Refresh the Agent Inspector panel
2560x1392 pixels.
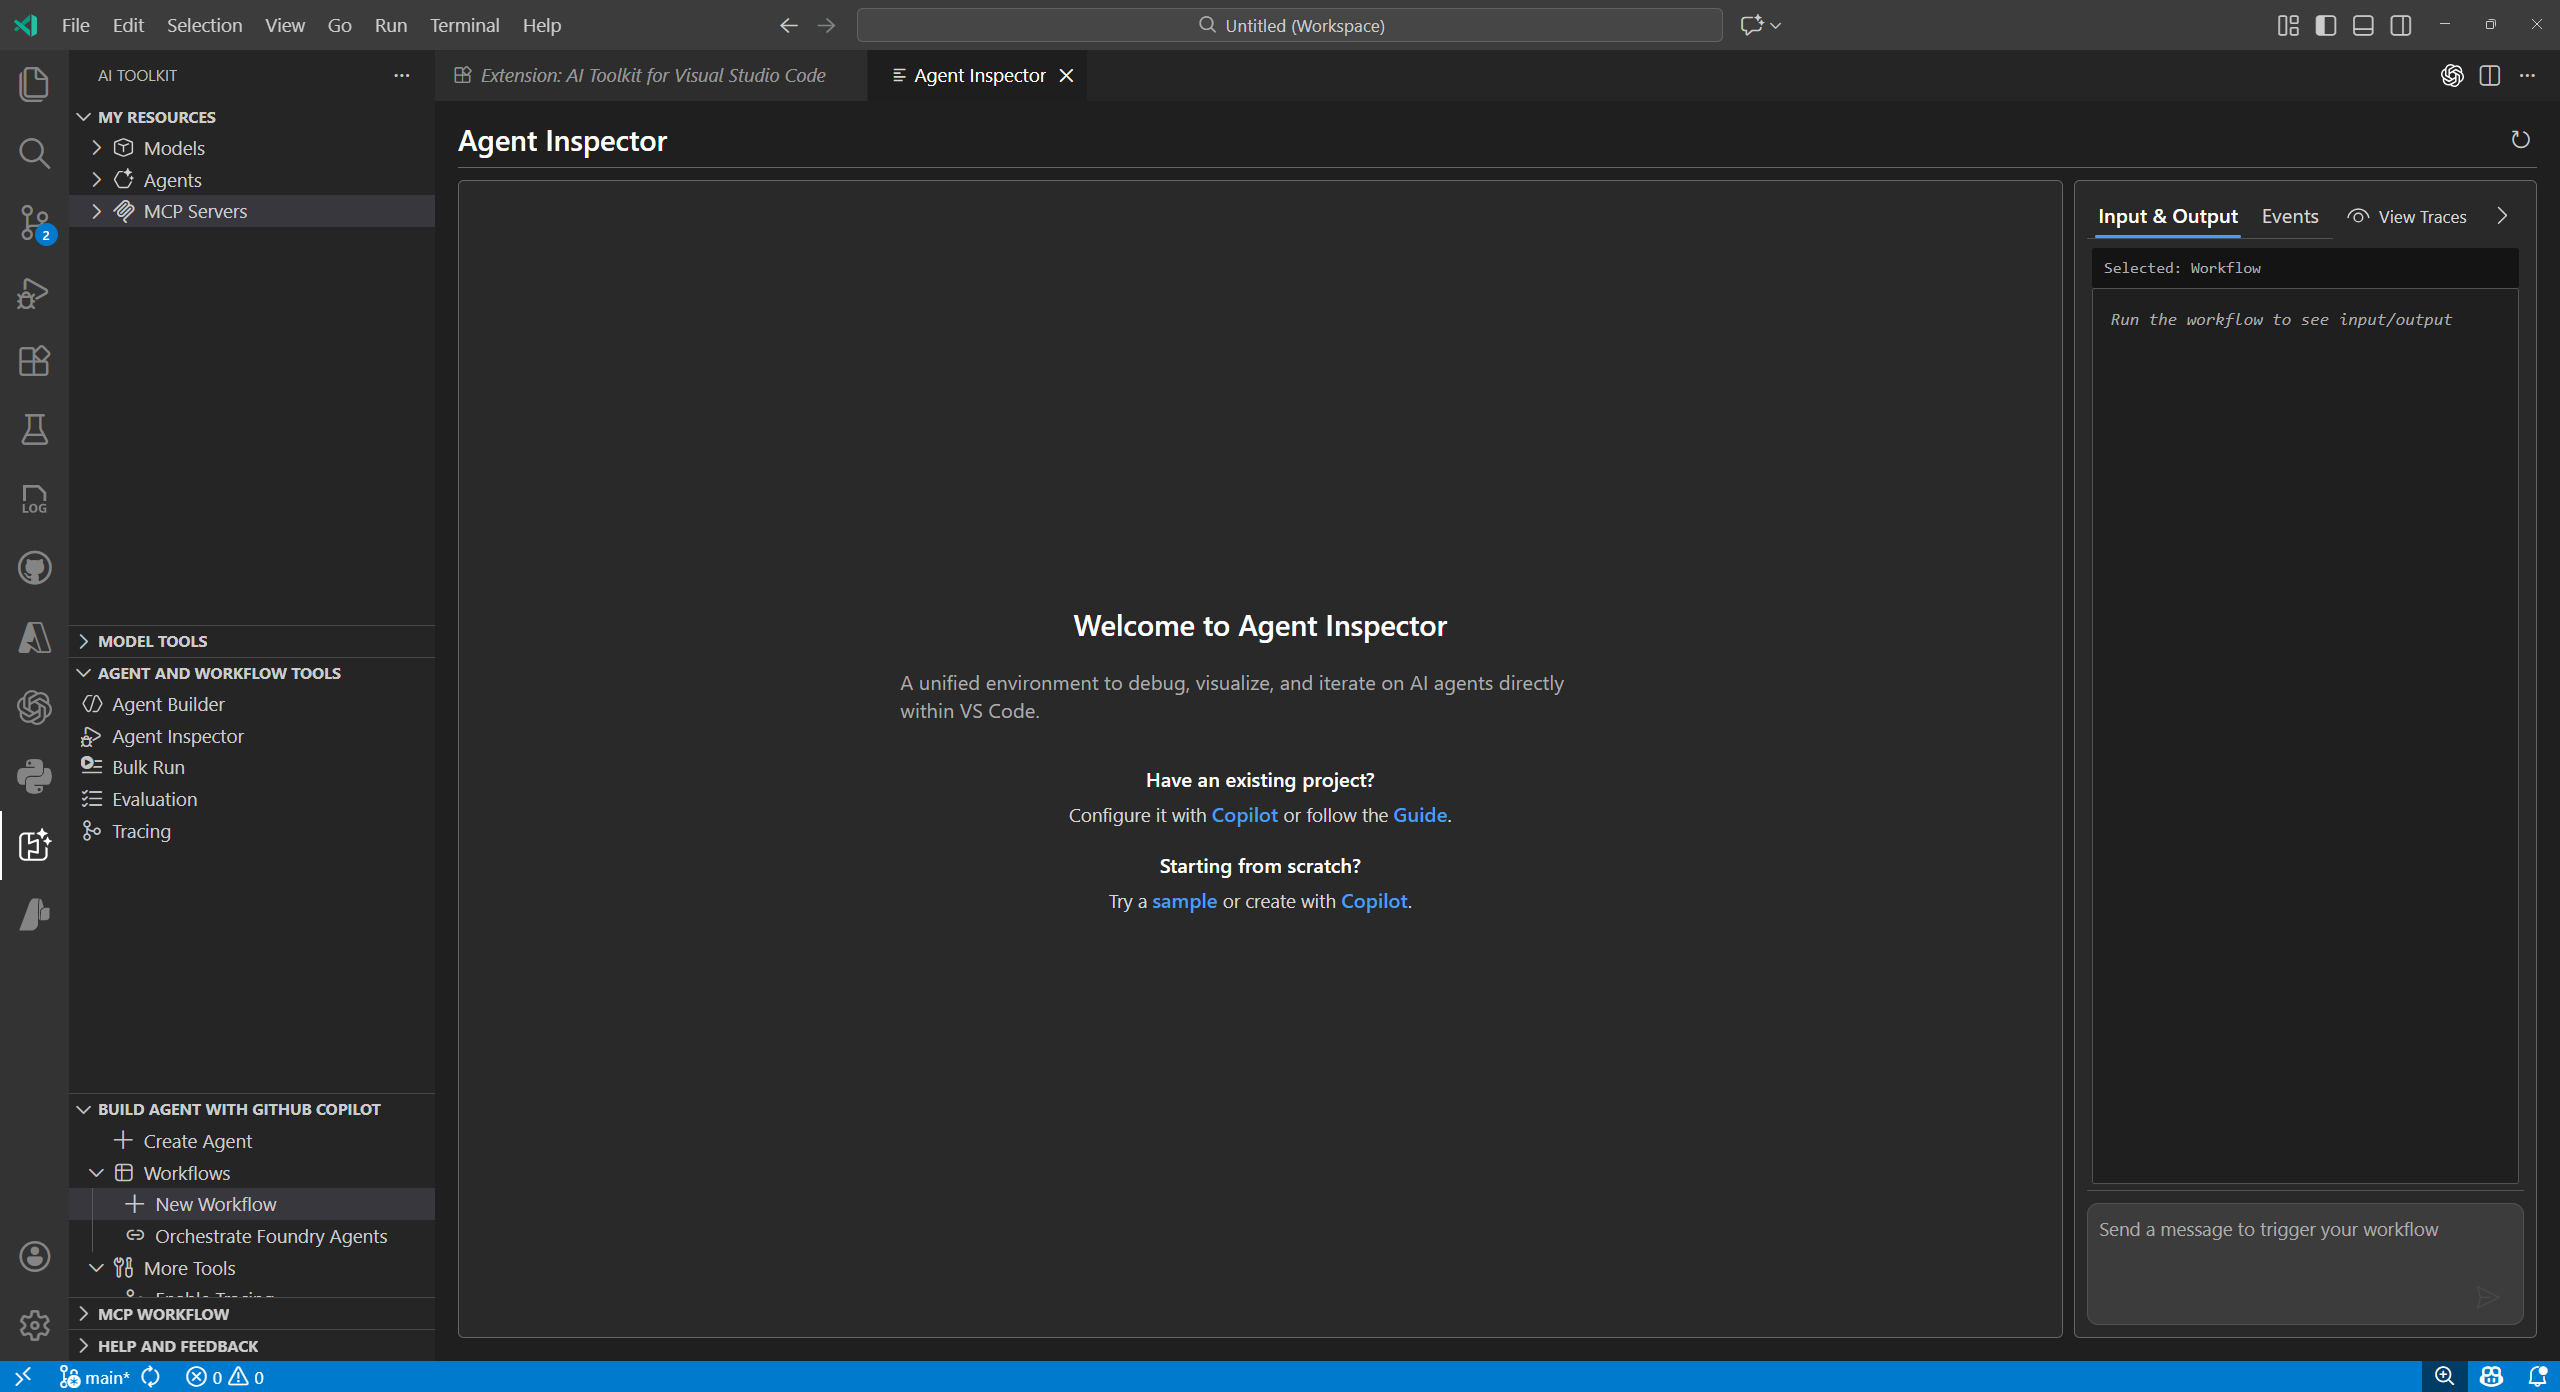2520,139
